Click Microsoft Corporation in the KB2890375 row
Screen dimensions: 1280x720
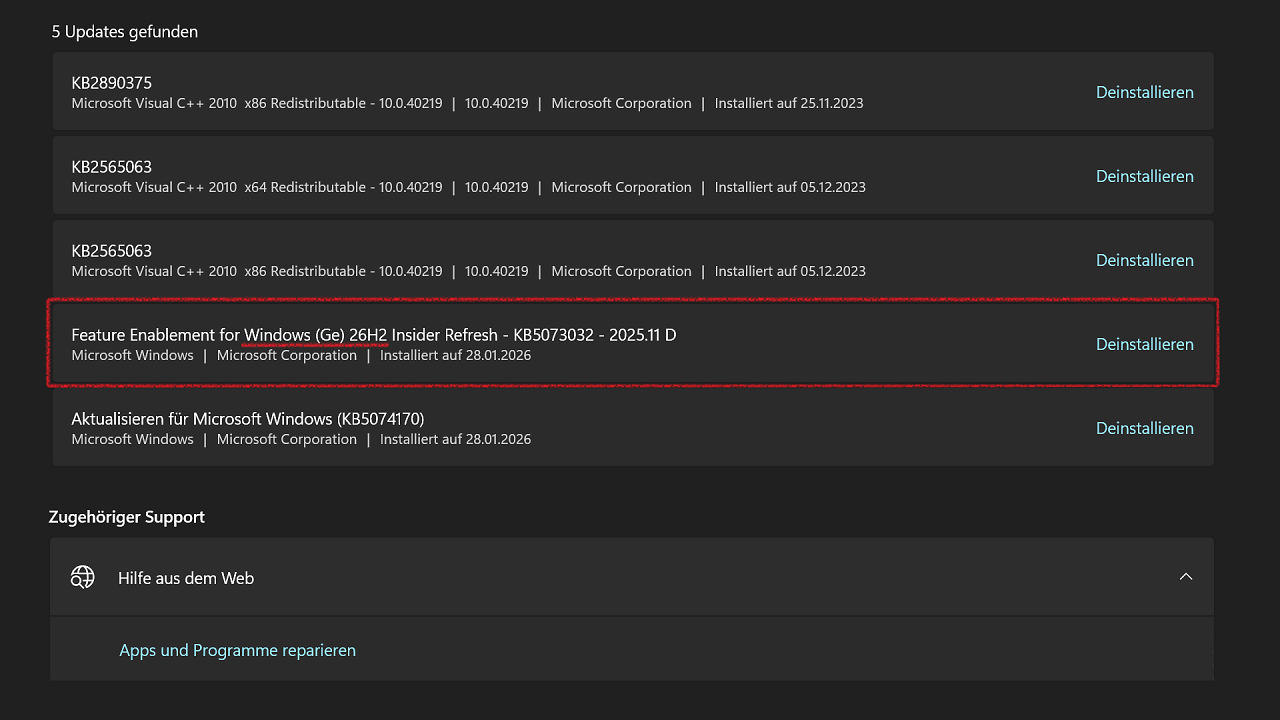pyautogui.click(x=621, y=103)
